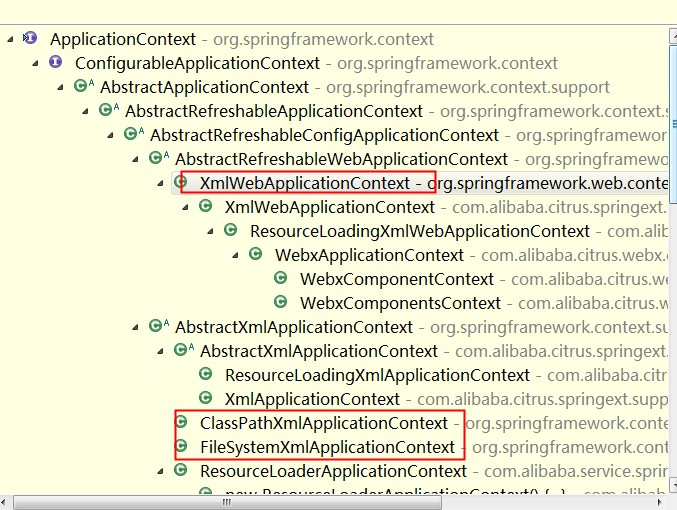Select AbstractRefreshableWebApplicationContext type name
The width and height of the screenshot is (677, 510).
[342, 159]
